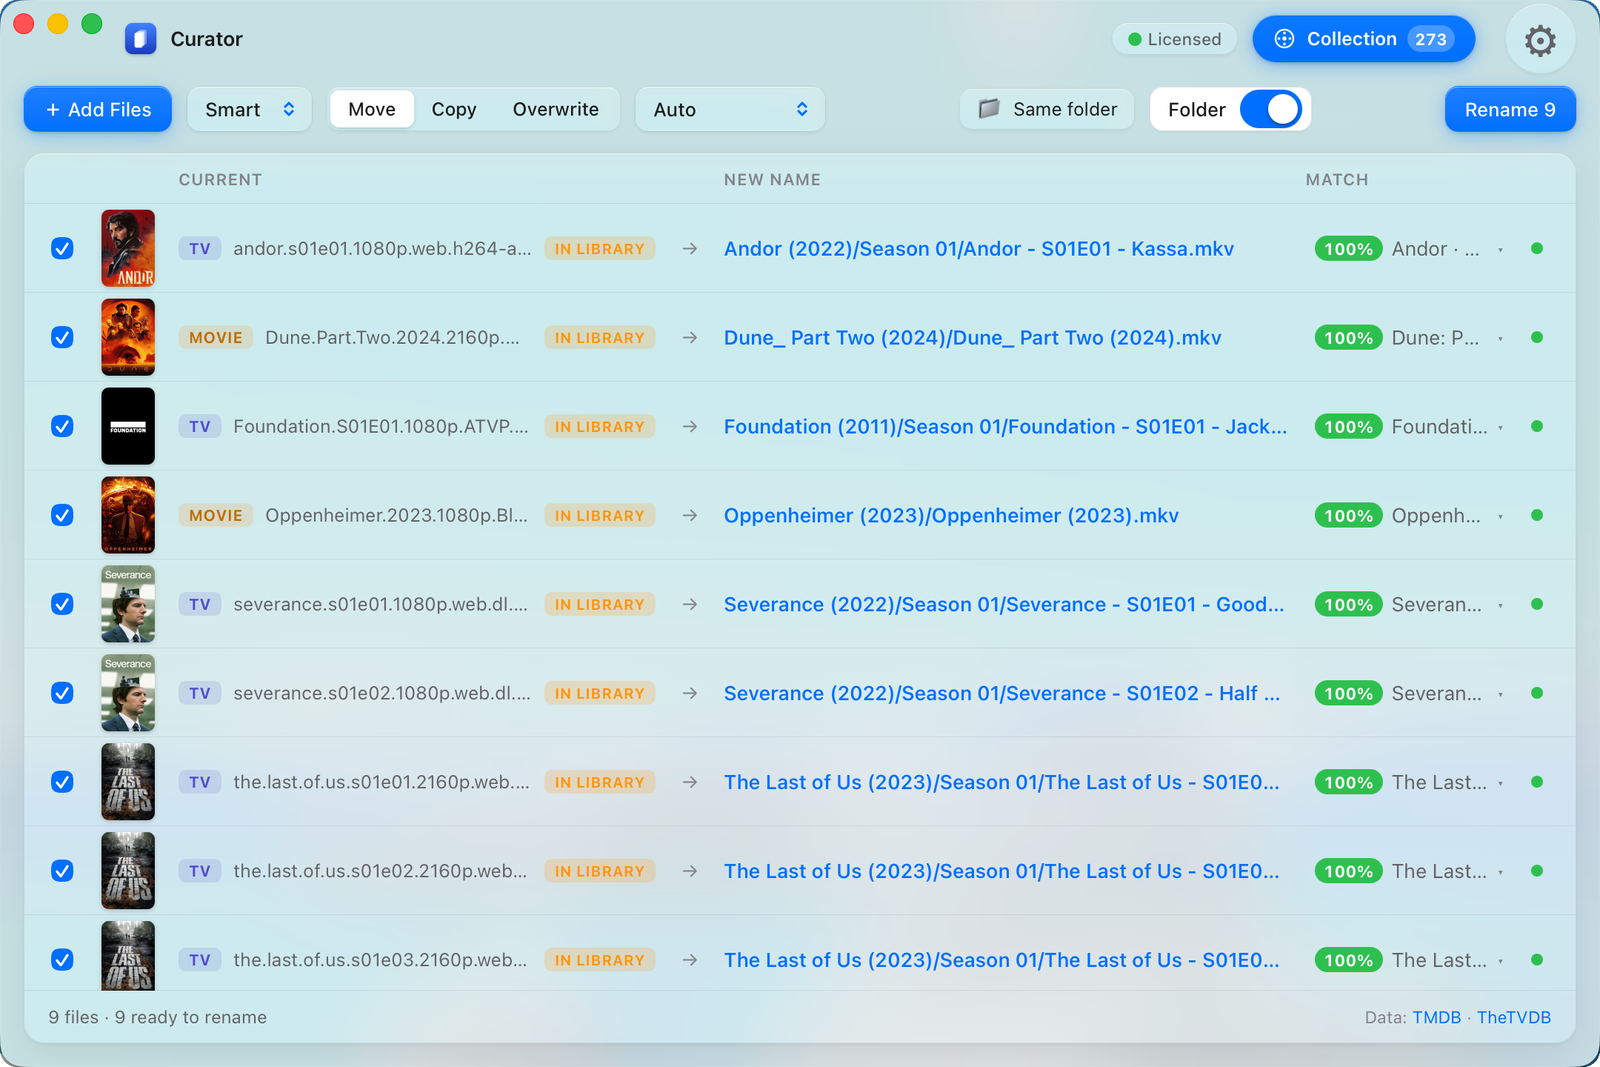
Task: Click the Same folder button
Action: click(x=1047, y=109)
